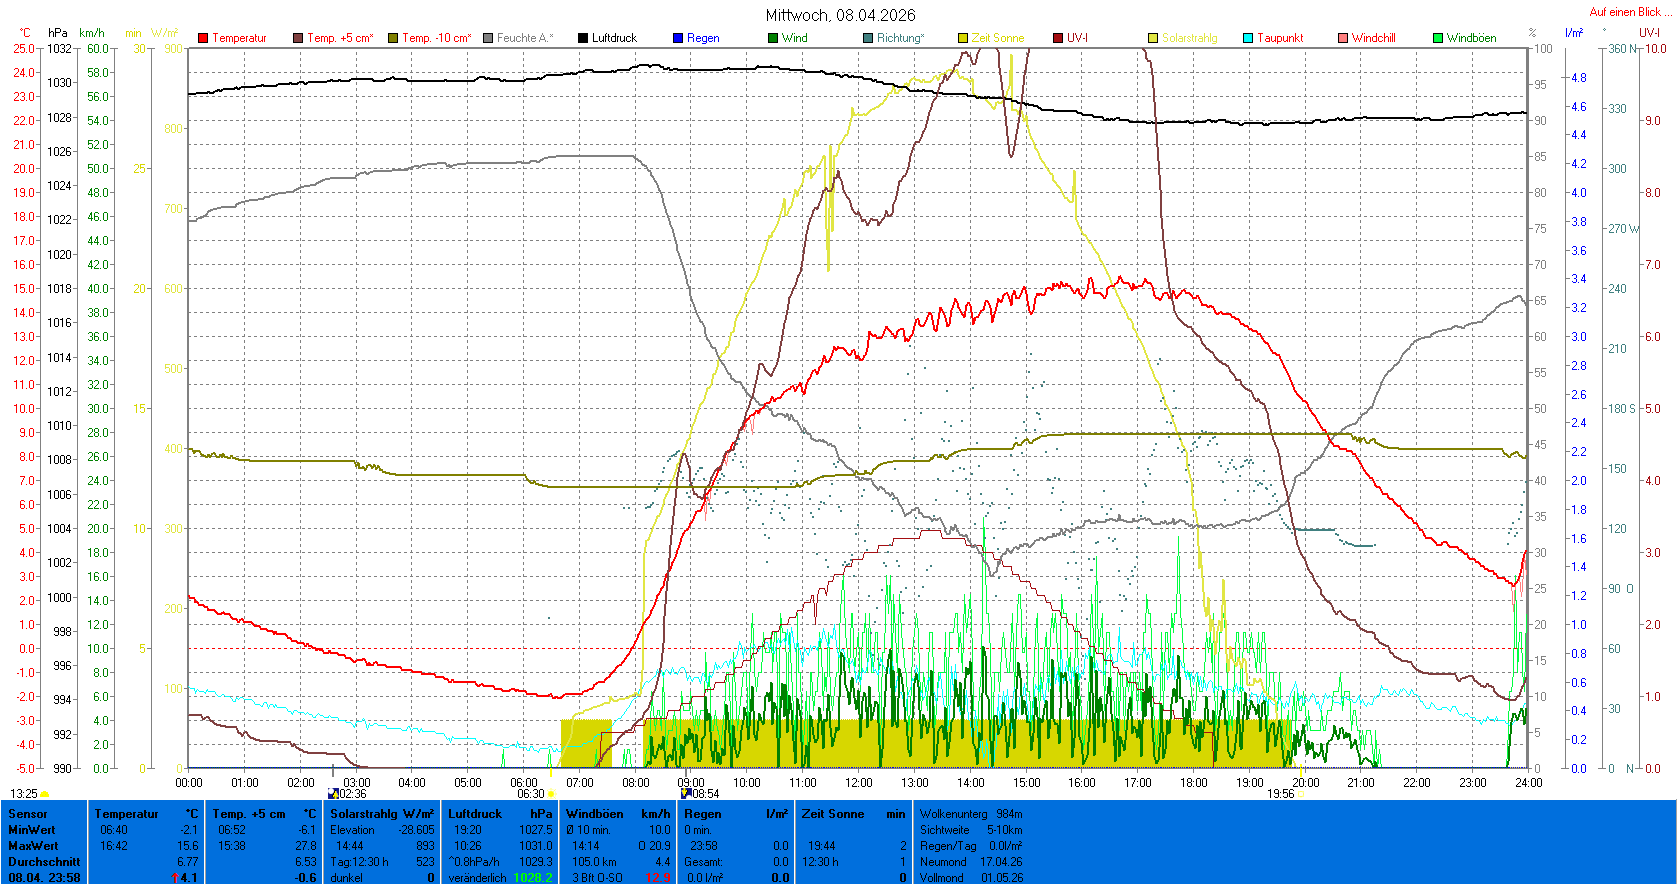The width and height of the screenshot is (1677, 884).
Task: Select the Windböen column header in table
Action: pyautogui.click(x=594, y=814)
